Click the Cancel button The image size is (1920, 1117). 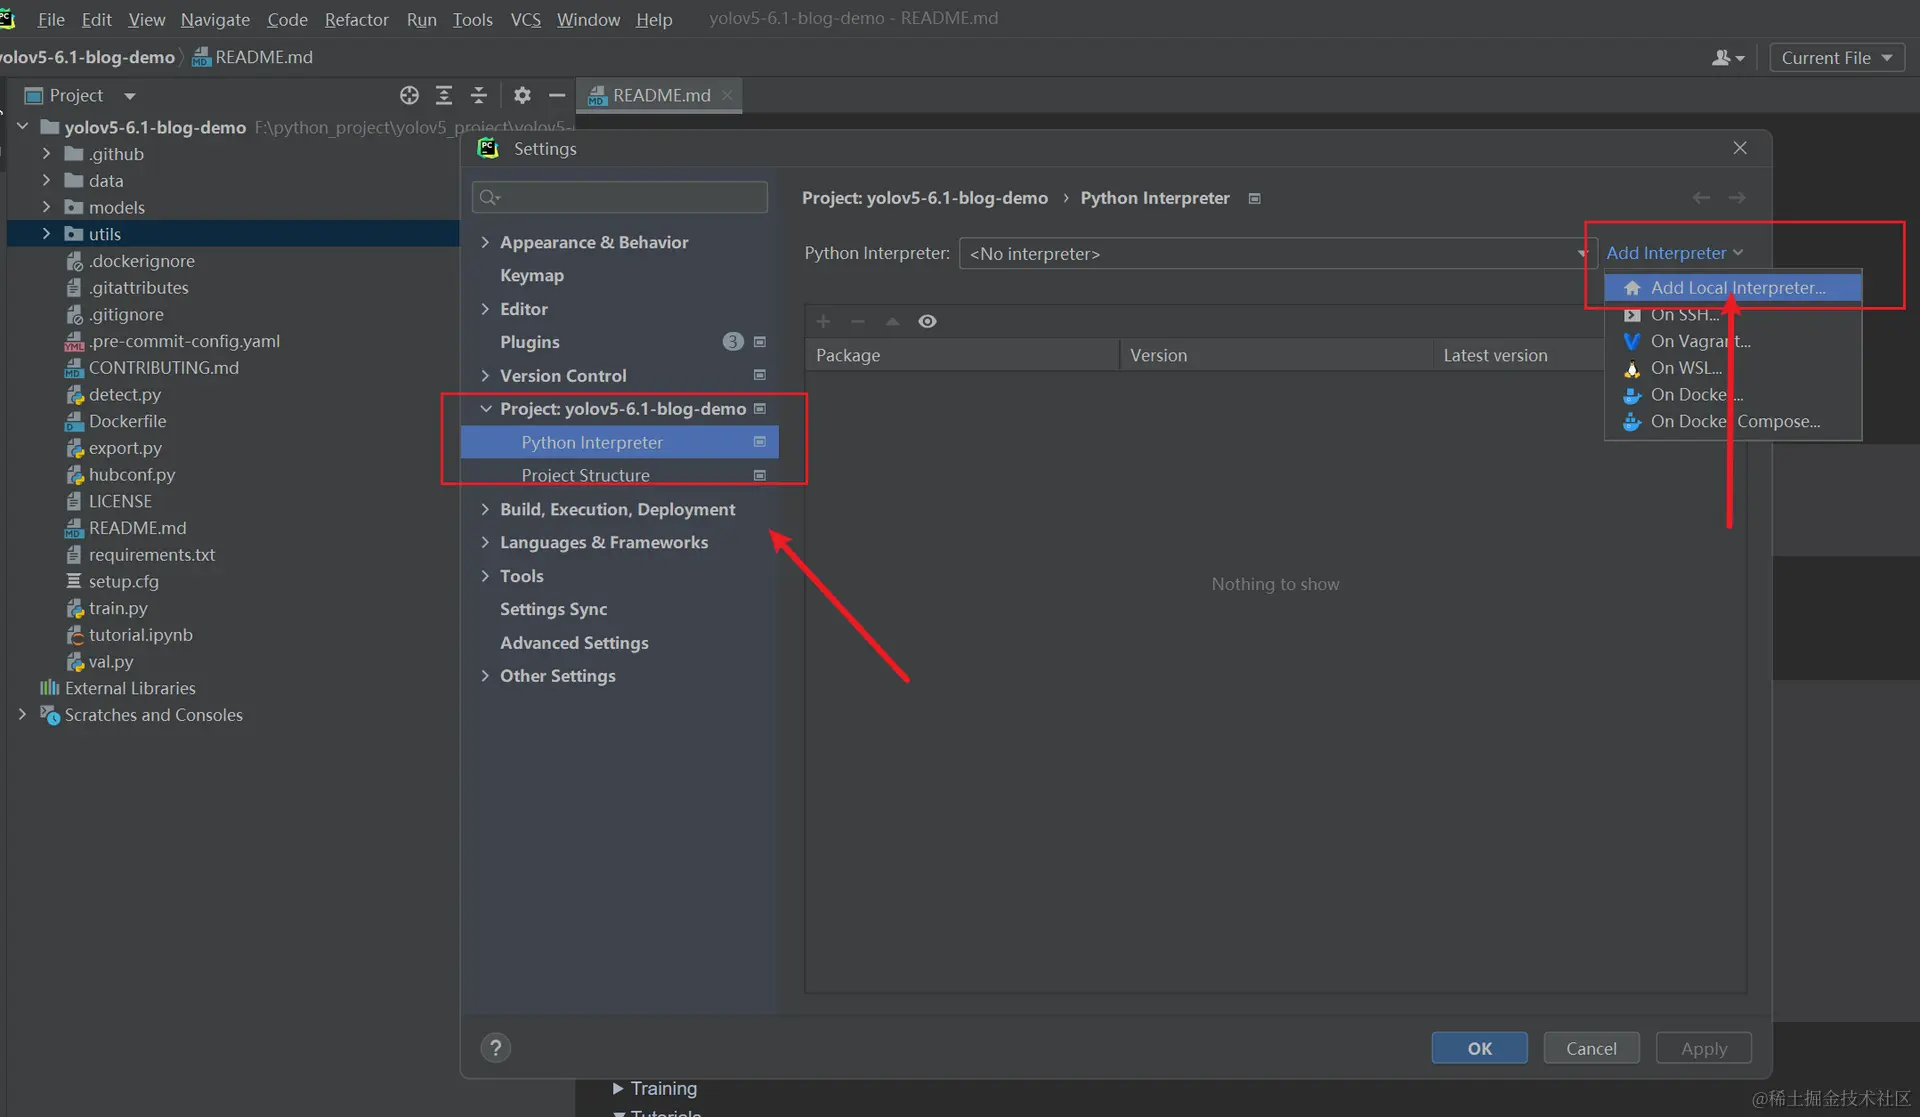(1590, 1048)
